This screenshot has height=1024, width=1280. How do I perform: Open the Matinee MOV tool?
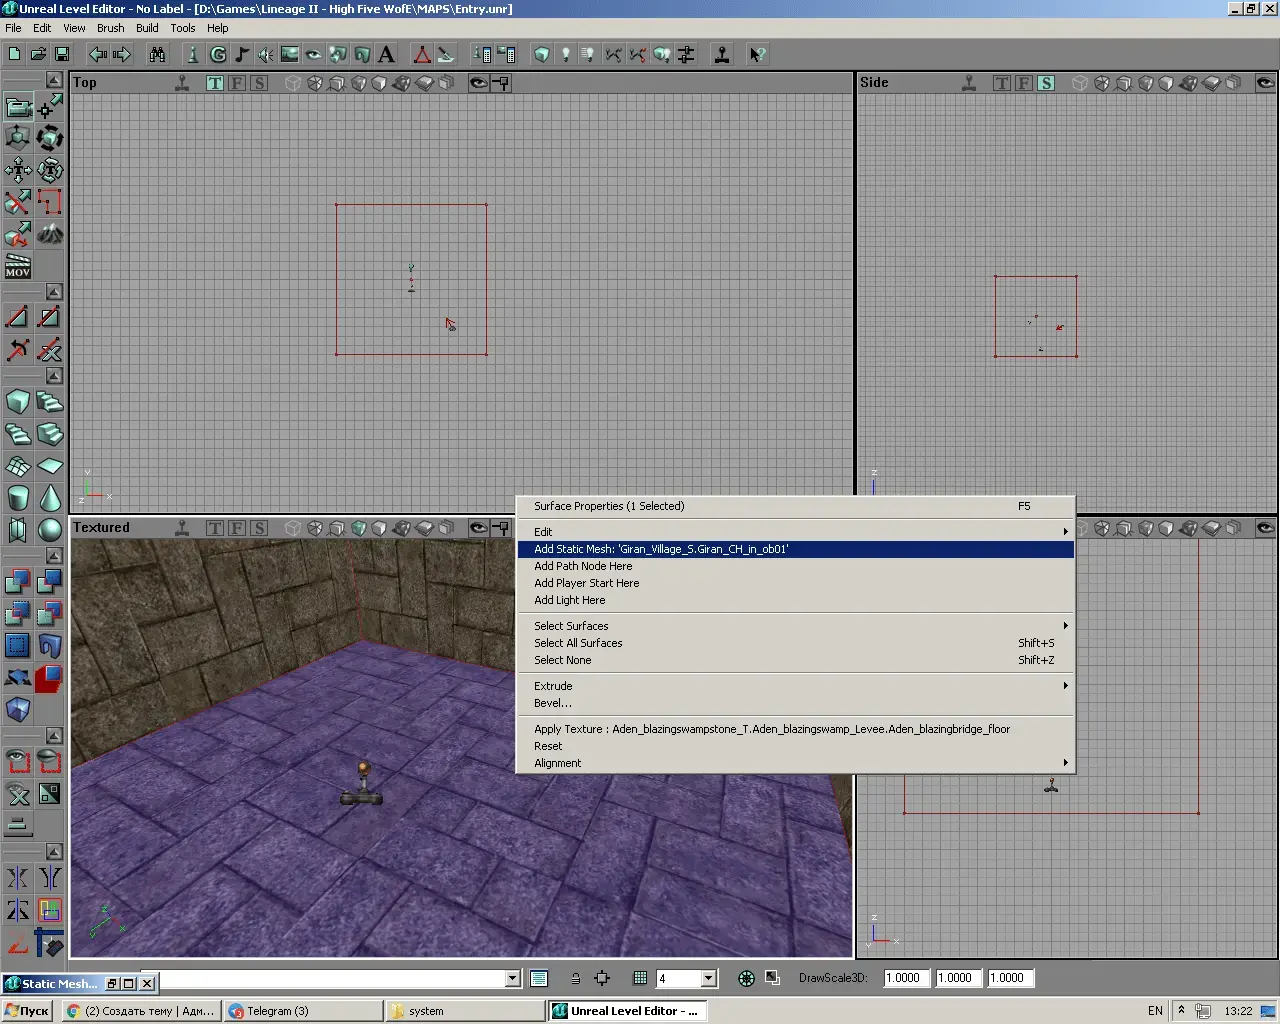18,266
